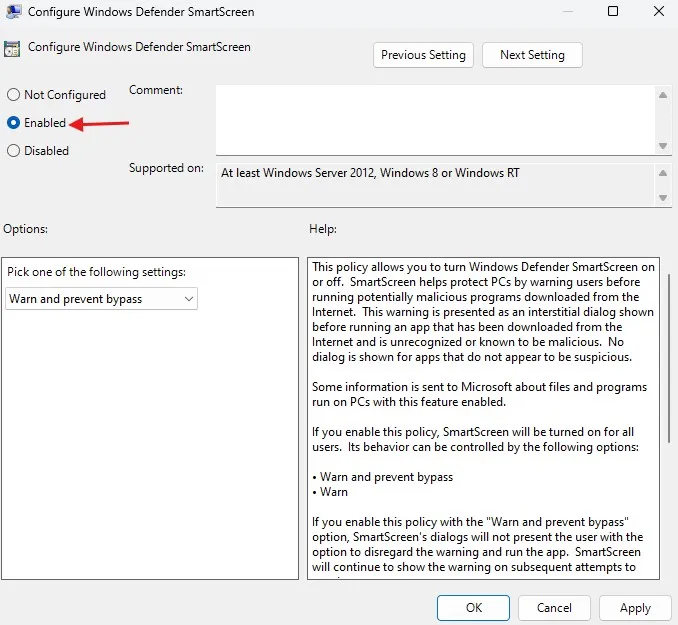Viewport: 678px width, 625px height.
Task: Click the title bar window icon
Action: (x=13, y=11)
